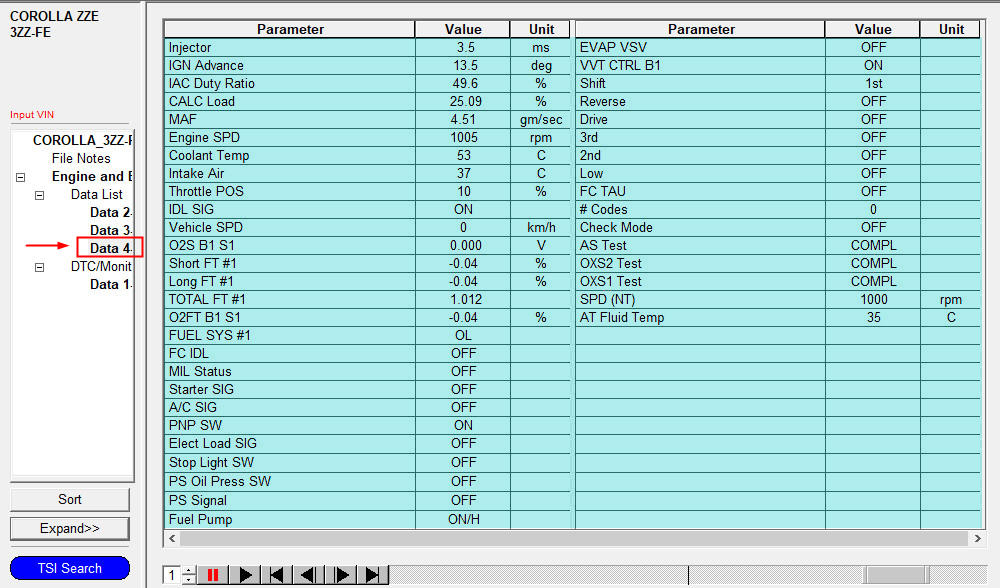Click the left table Value column header
The image size is (1000, 588).
click(x=463, y=29)
